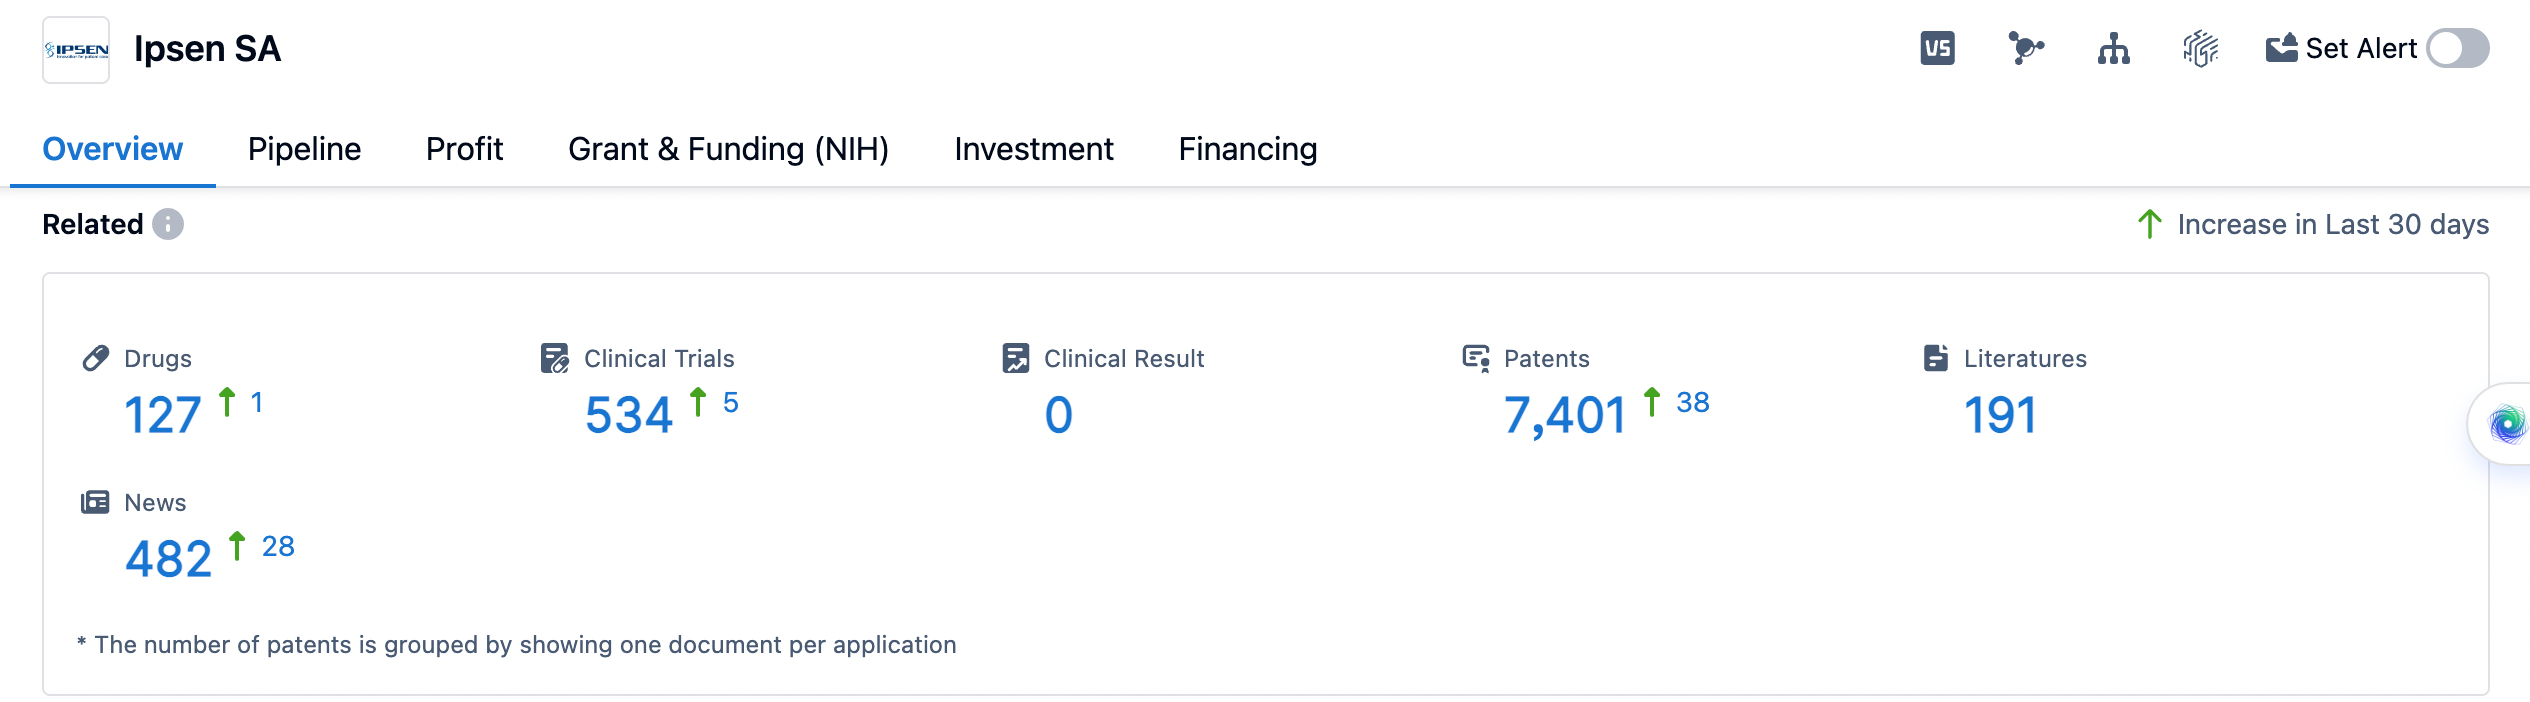Switch to the Pipeline tab
Screen dimensions: 2530x702
coord(304,149)
